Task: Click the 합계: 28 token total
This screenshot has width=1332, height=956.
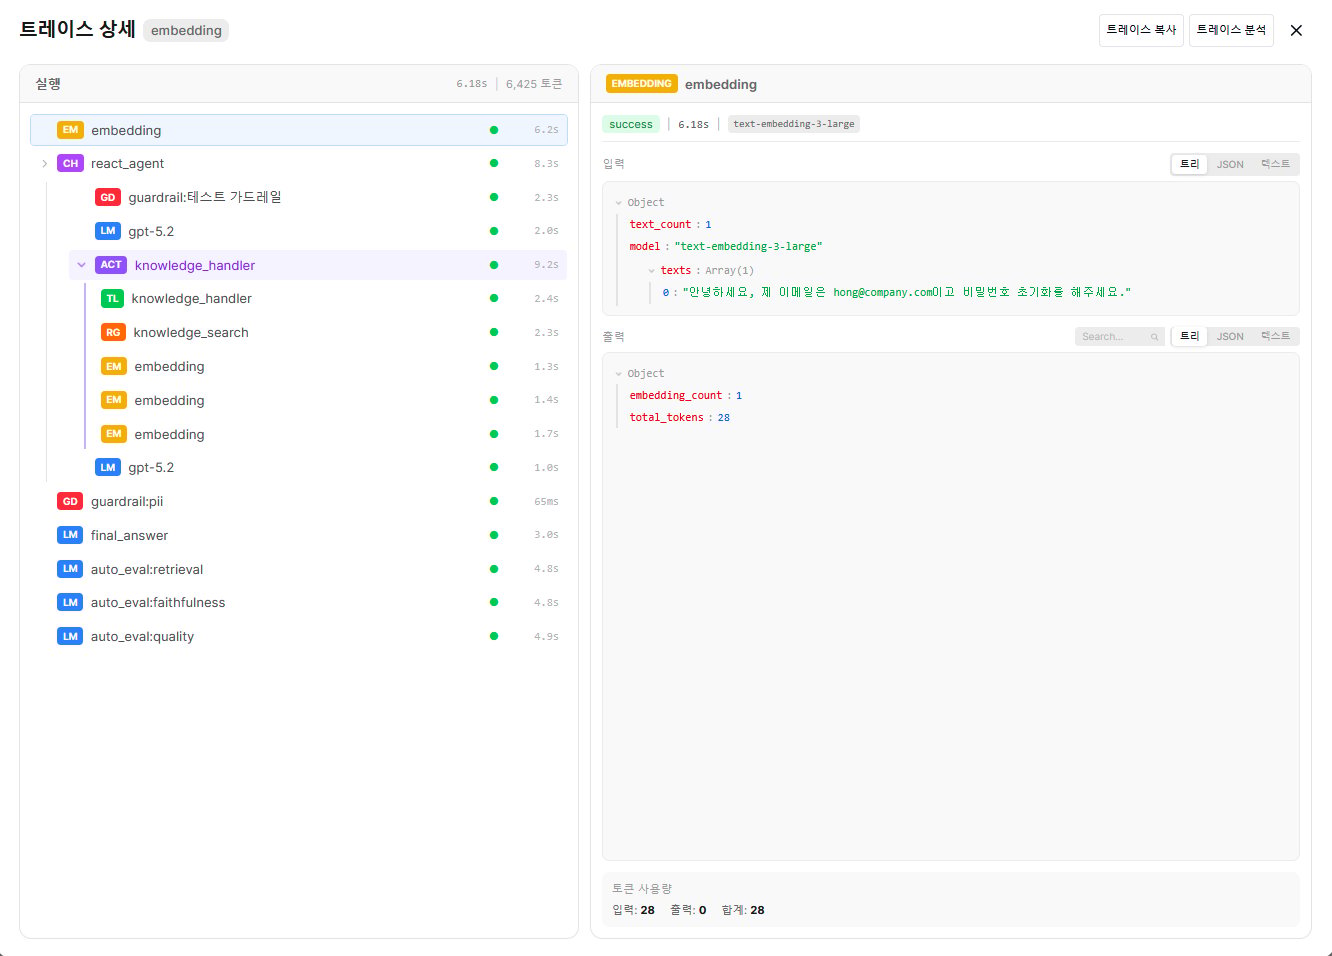Action: 743,910
